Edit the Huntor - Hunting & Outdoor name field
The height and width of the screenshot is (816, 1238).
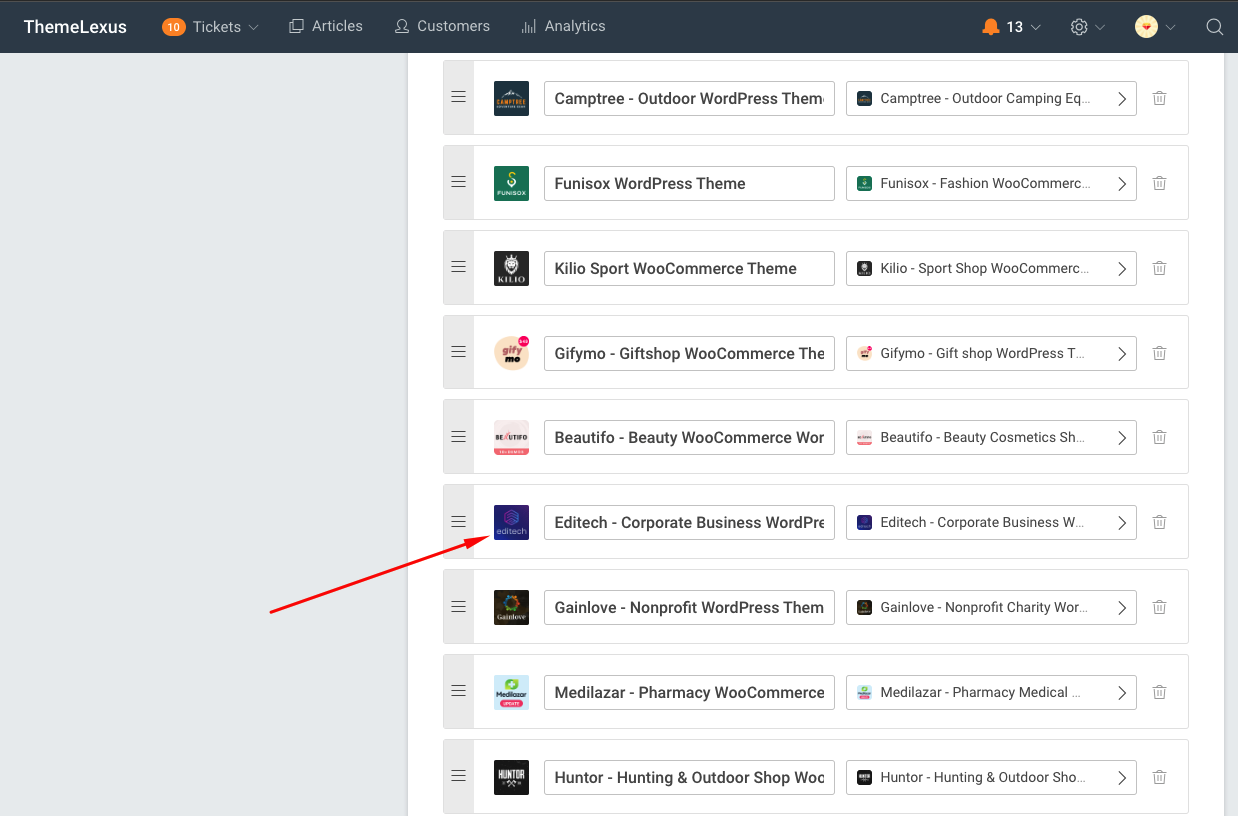click(689, 777)
